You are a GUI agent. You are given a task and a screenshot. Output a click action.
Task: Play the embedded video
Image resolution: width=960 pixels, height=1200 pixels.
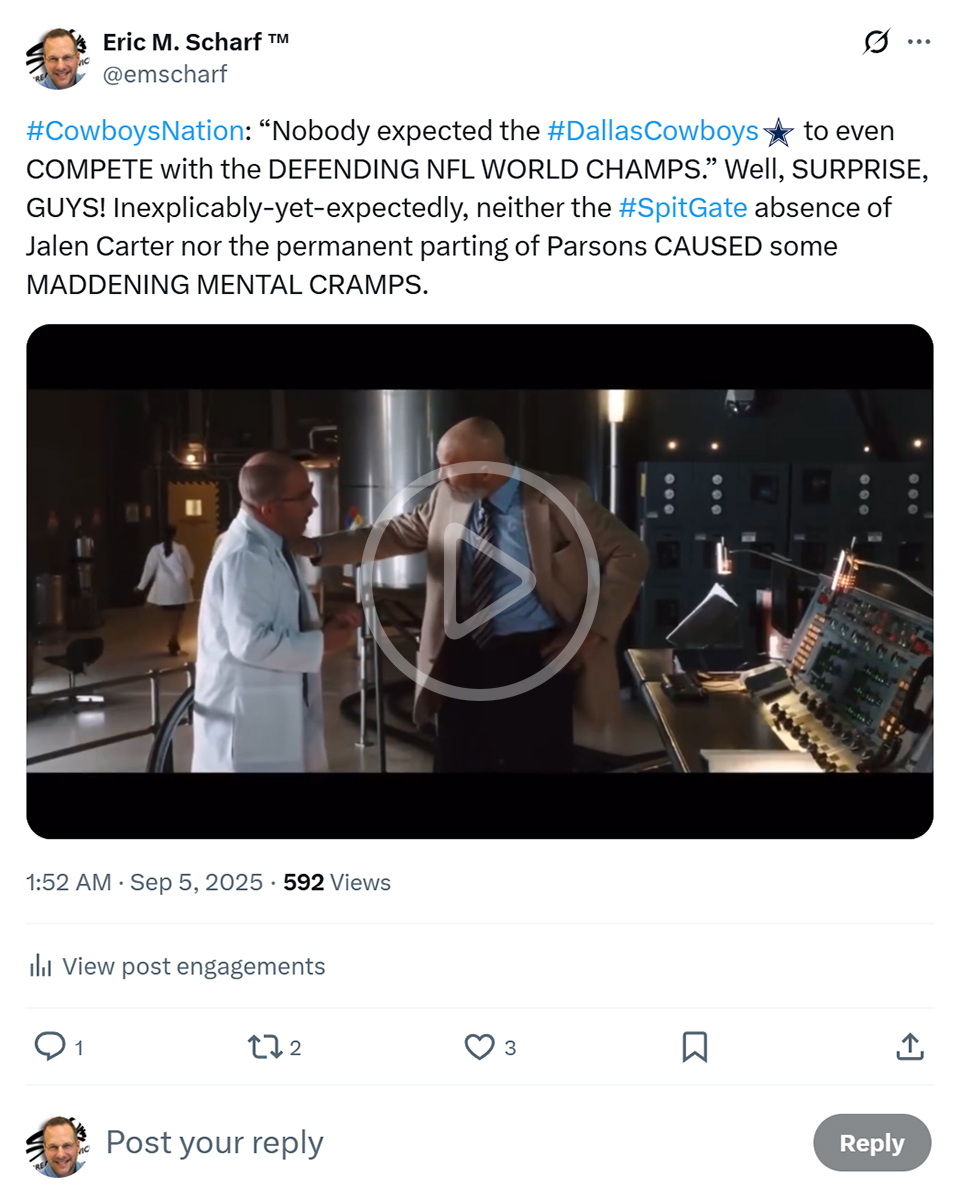point(479,581)
